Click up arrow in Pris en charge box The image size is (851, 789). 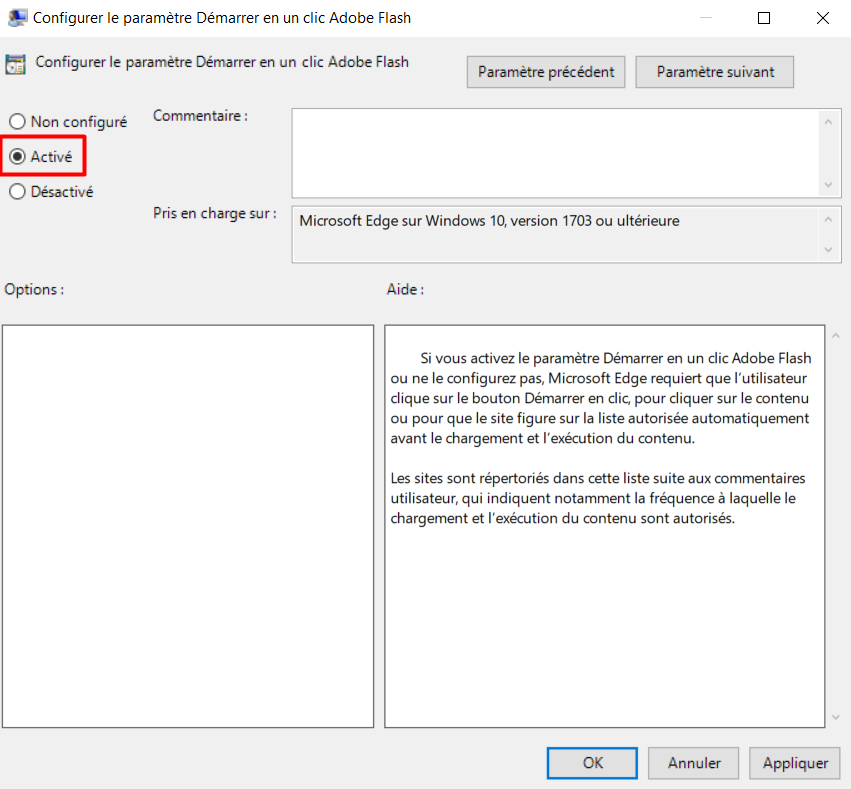click(828, 220)
